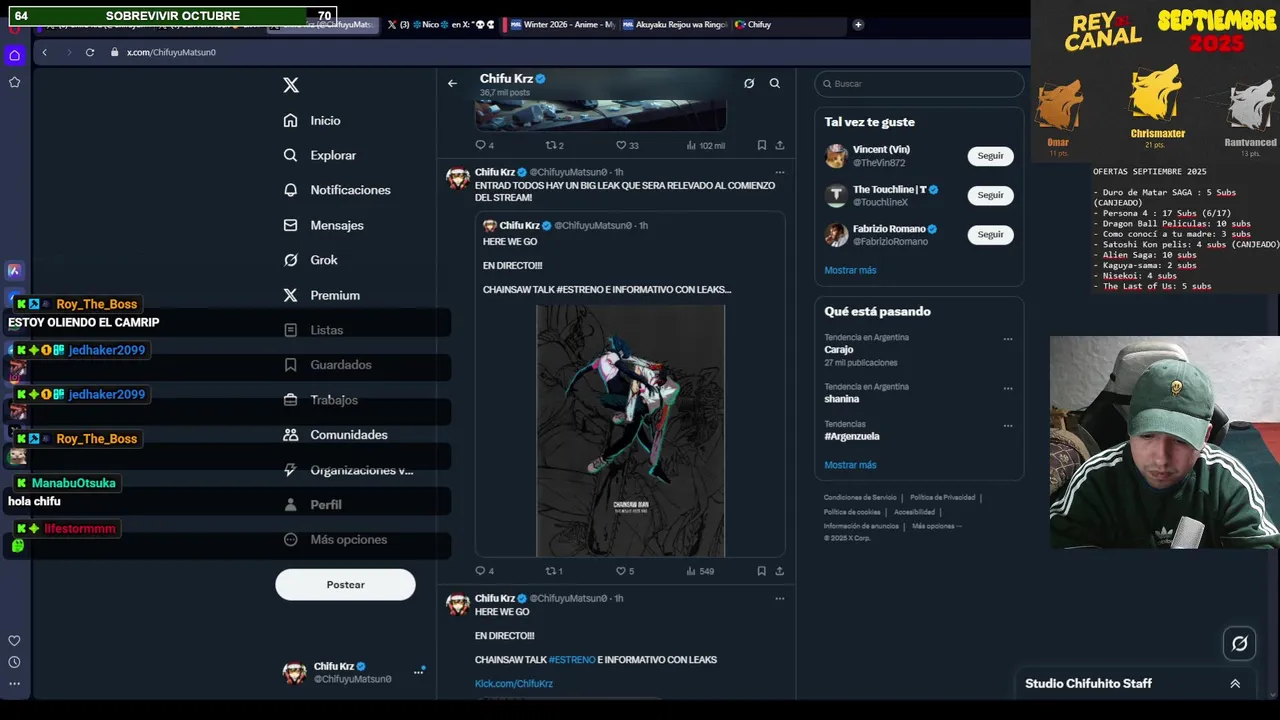1280x720 pixels.
Task: Open more options for shanina trend
Action: (1008, 388)
